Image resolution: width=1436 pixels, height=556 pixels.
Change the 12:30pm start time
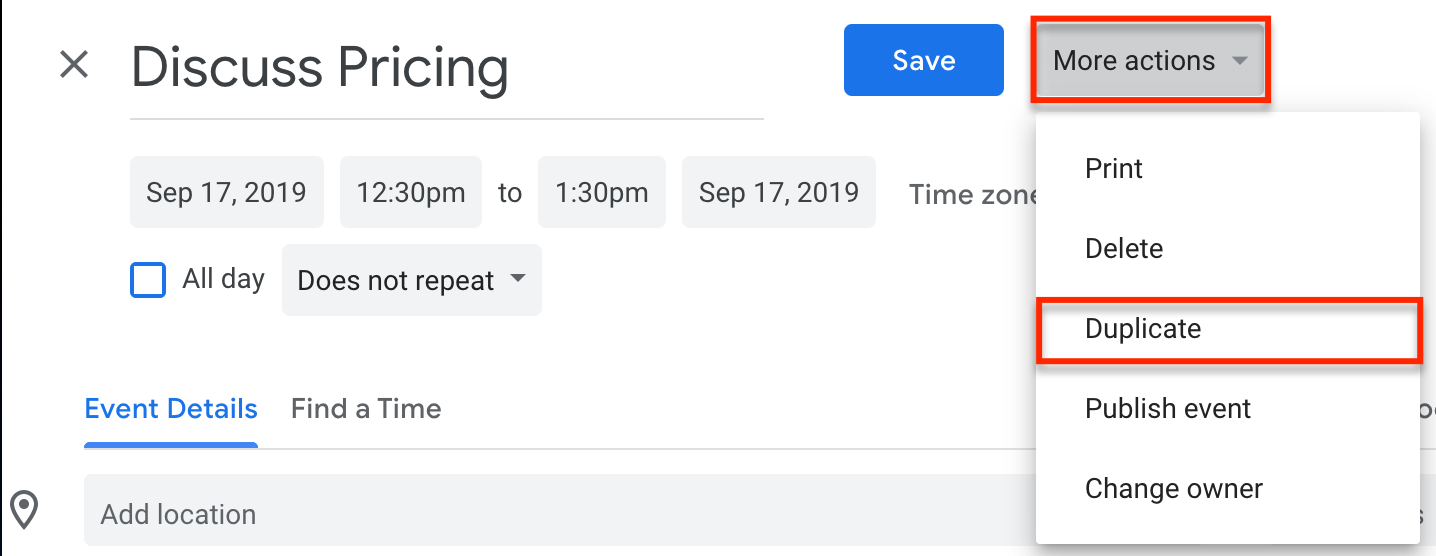411,192
